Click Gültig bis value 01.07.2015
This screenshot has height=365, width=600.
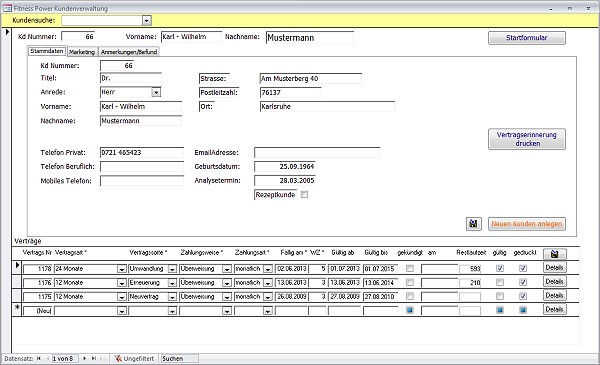pos(381,269)
